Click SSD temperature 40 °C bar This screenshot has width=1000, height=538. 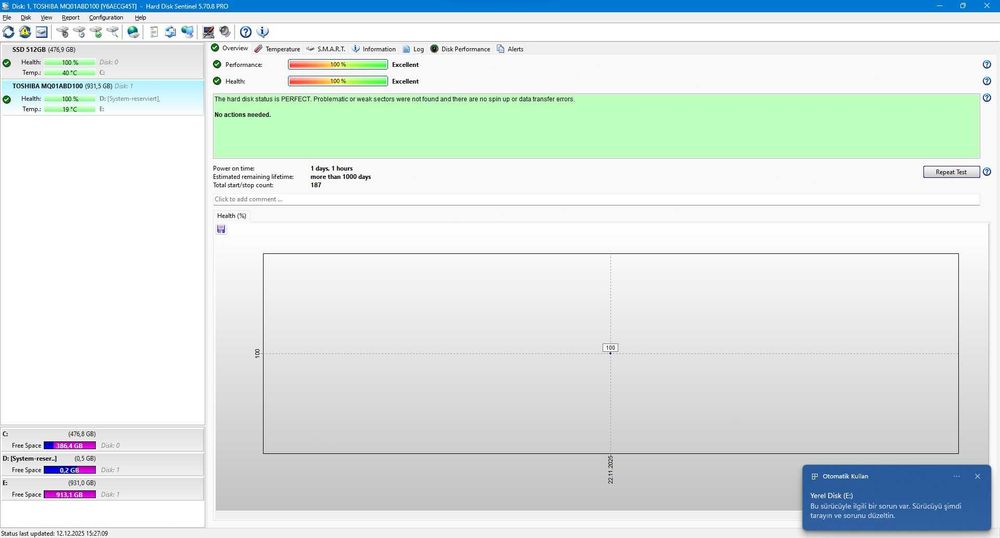pos(70,73)
